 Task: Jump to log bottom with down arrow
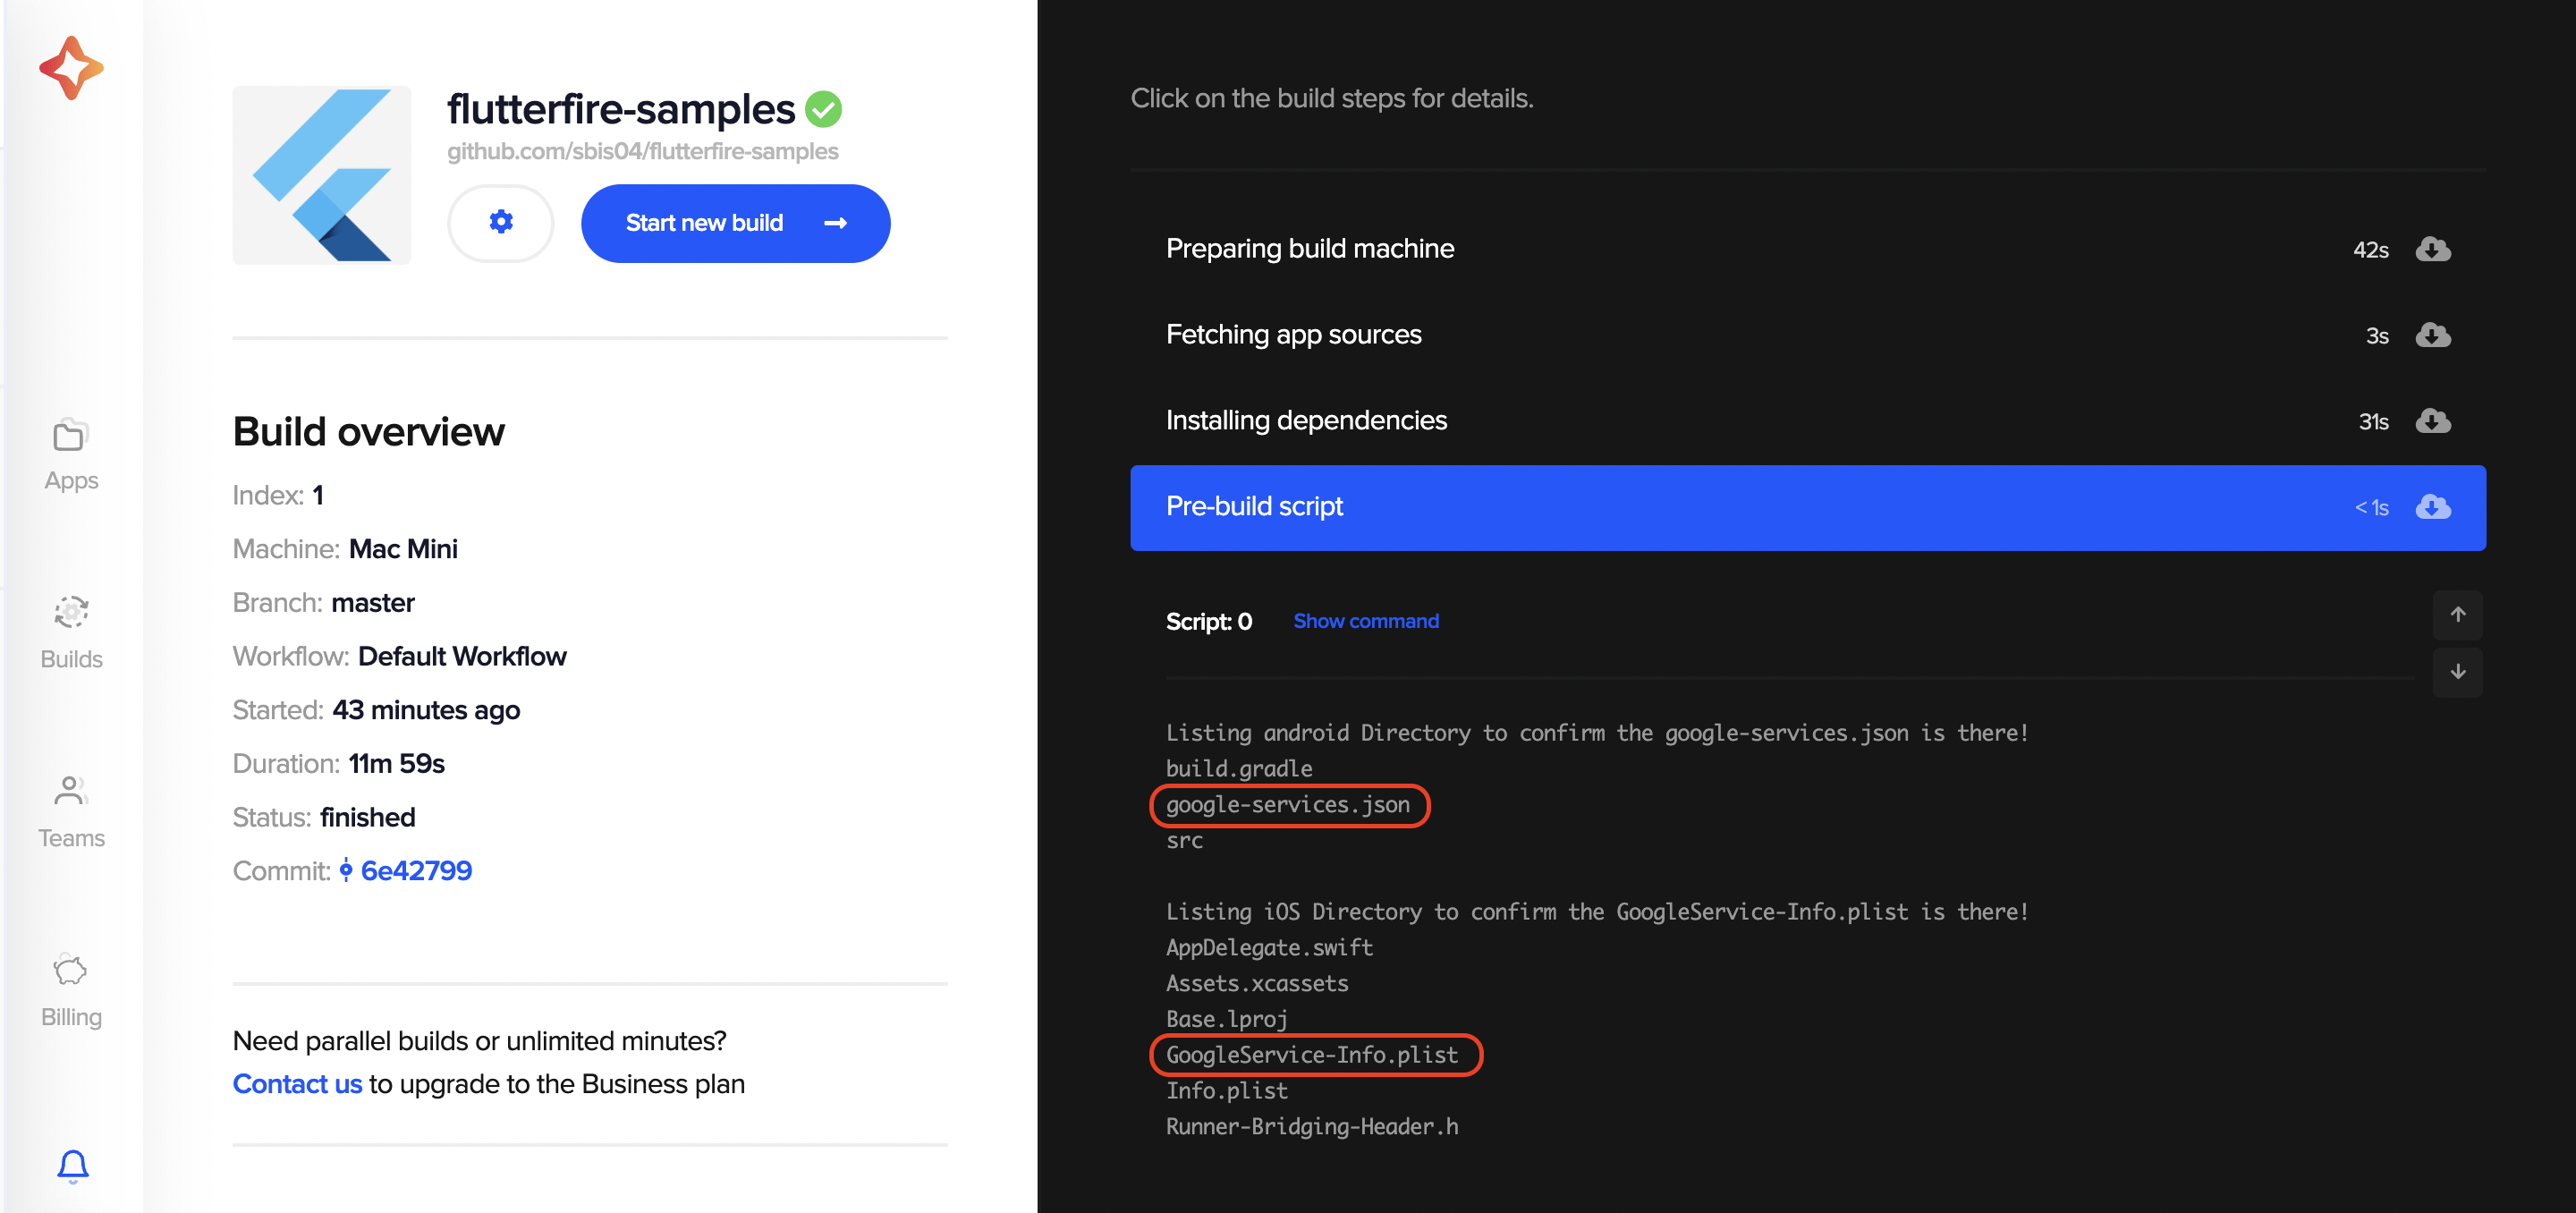pyautogui.click(x=2457, y=672)
